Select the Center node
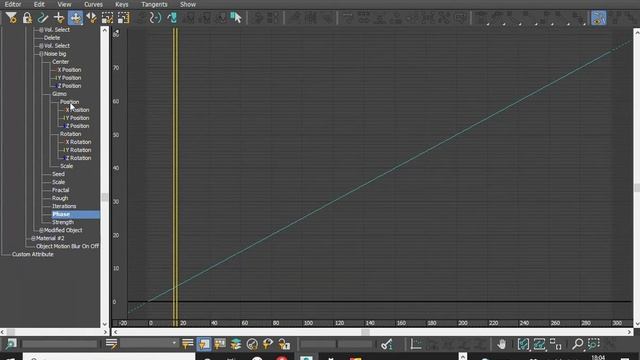Viewport: 640px width, 360px height. point(60,62)
